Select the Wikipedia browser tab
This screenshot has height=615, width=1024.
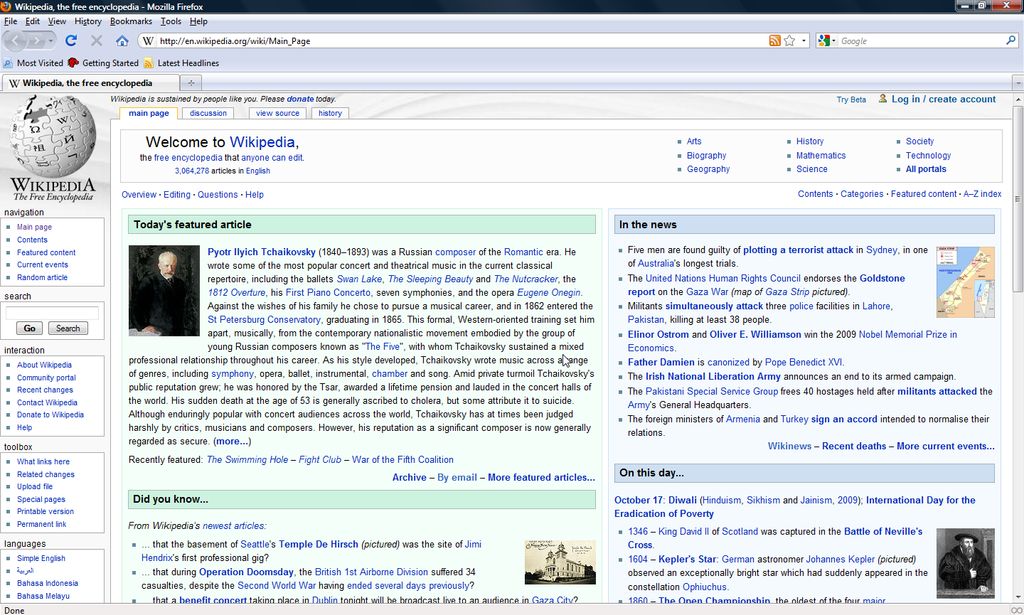coord(91,83)
